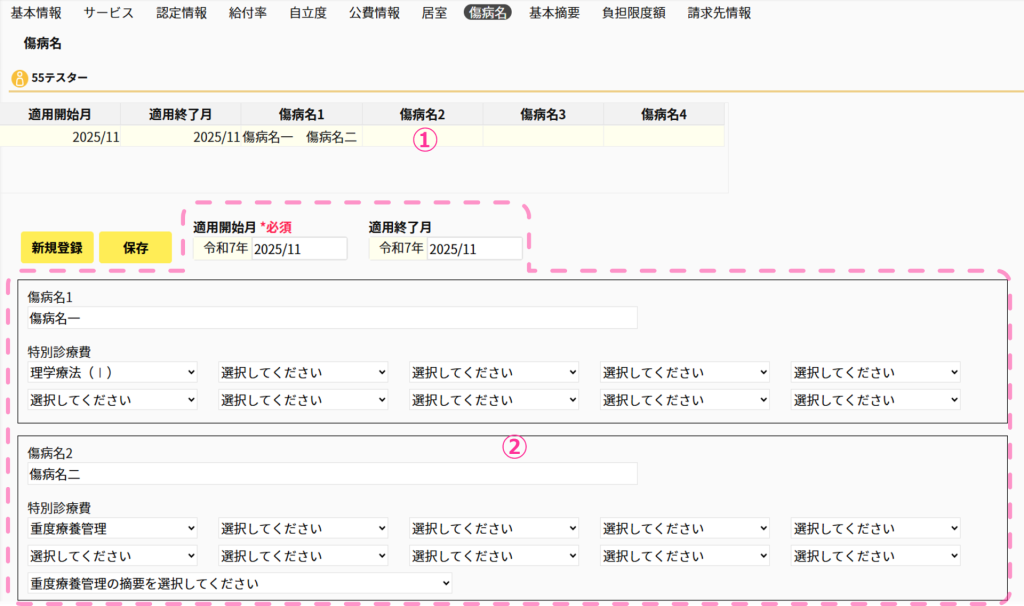Open the 基本情報 tab
The height and width of the screenshot is (606, 1024).
tap(36, 13)
